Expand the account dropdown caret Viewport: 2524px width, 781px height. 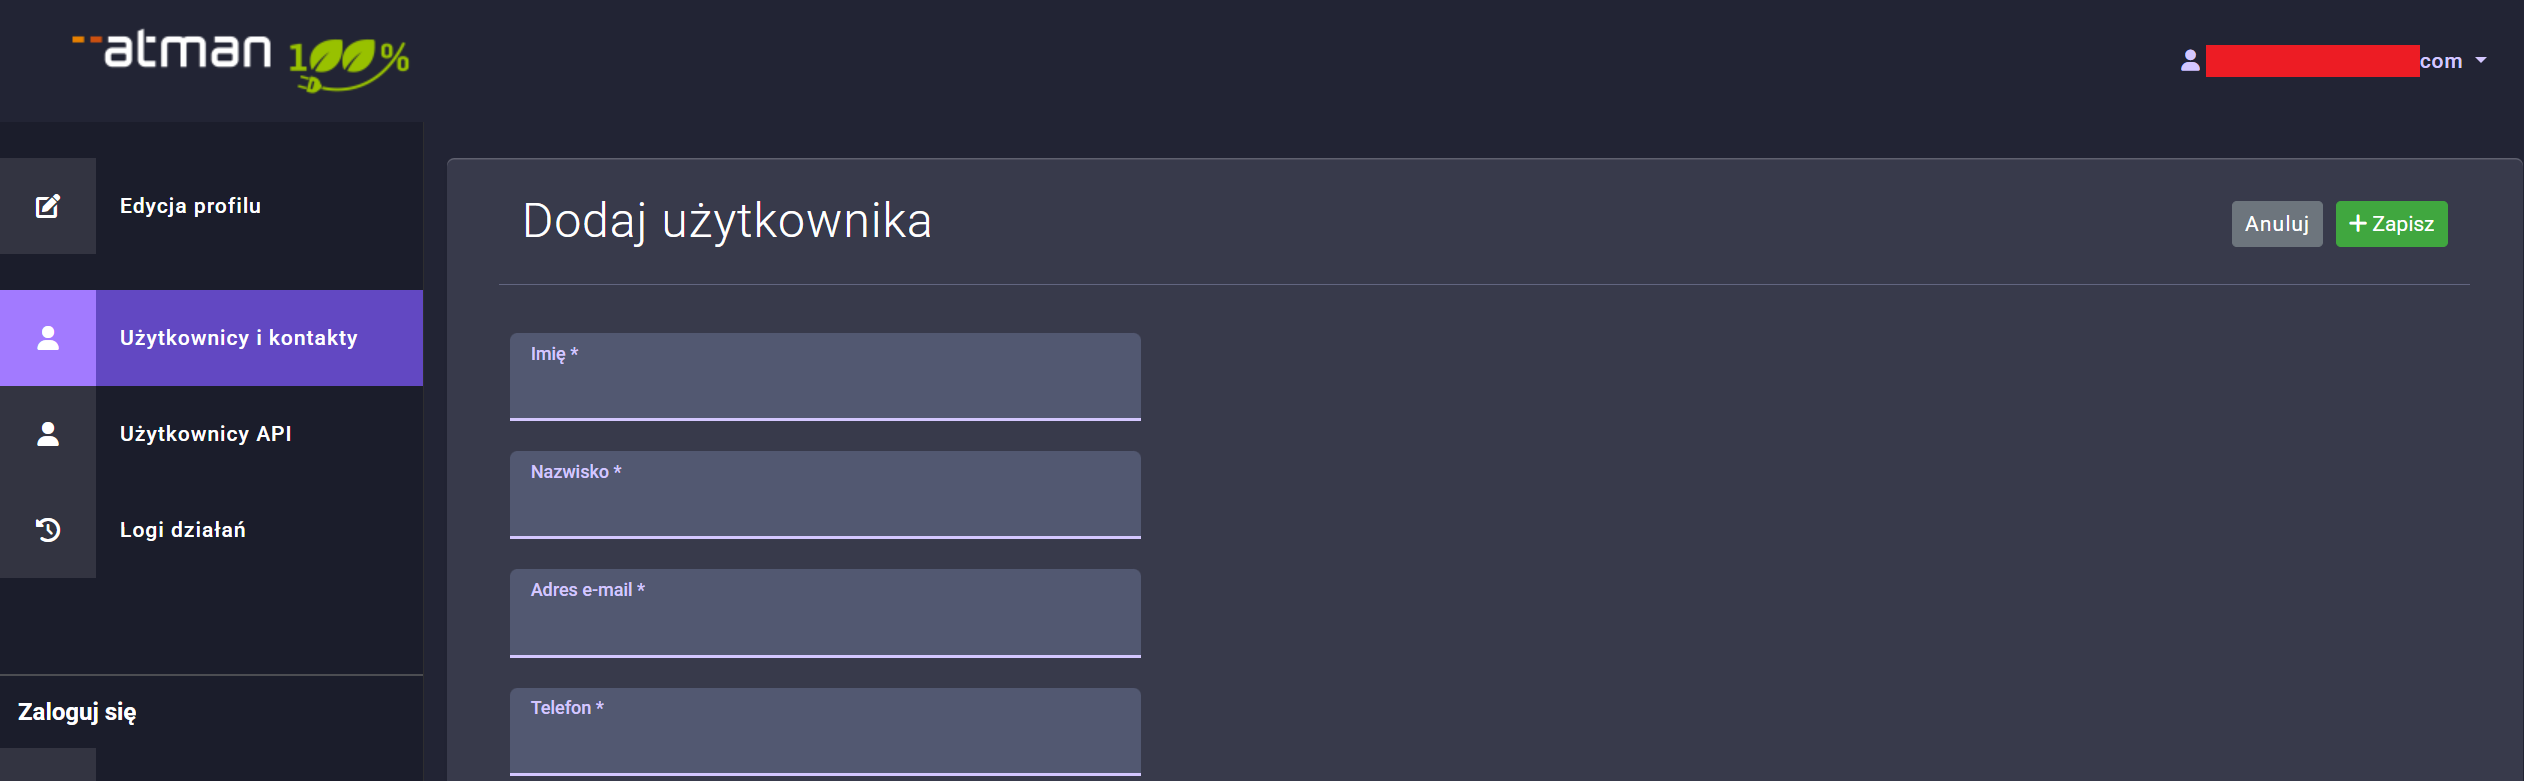coord(2481,61)
